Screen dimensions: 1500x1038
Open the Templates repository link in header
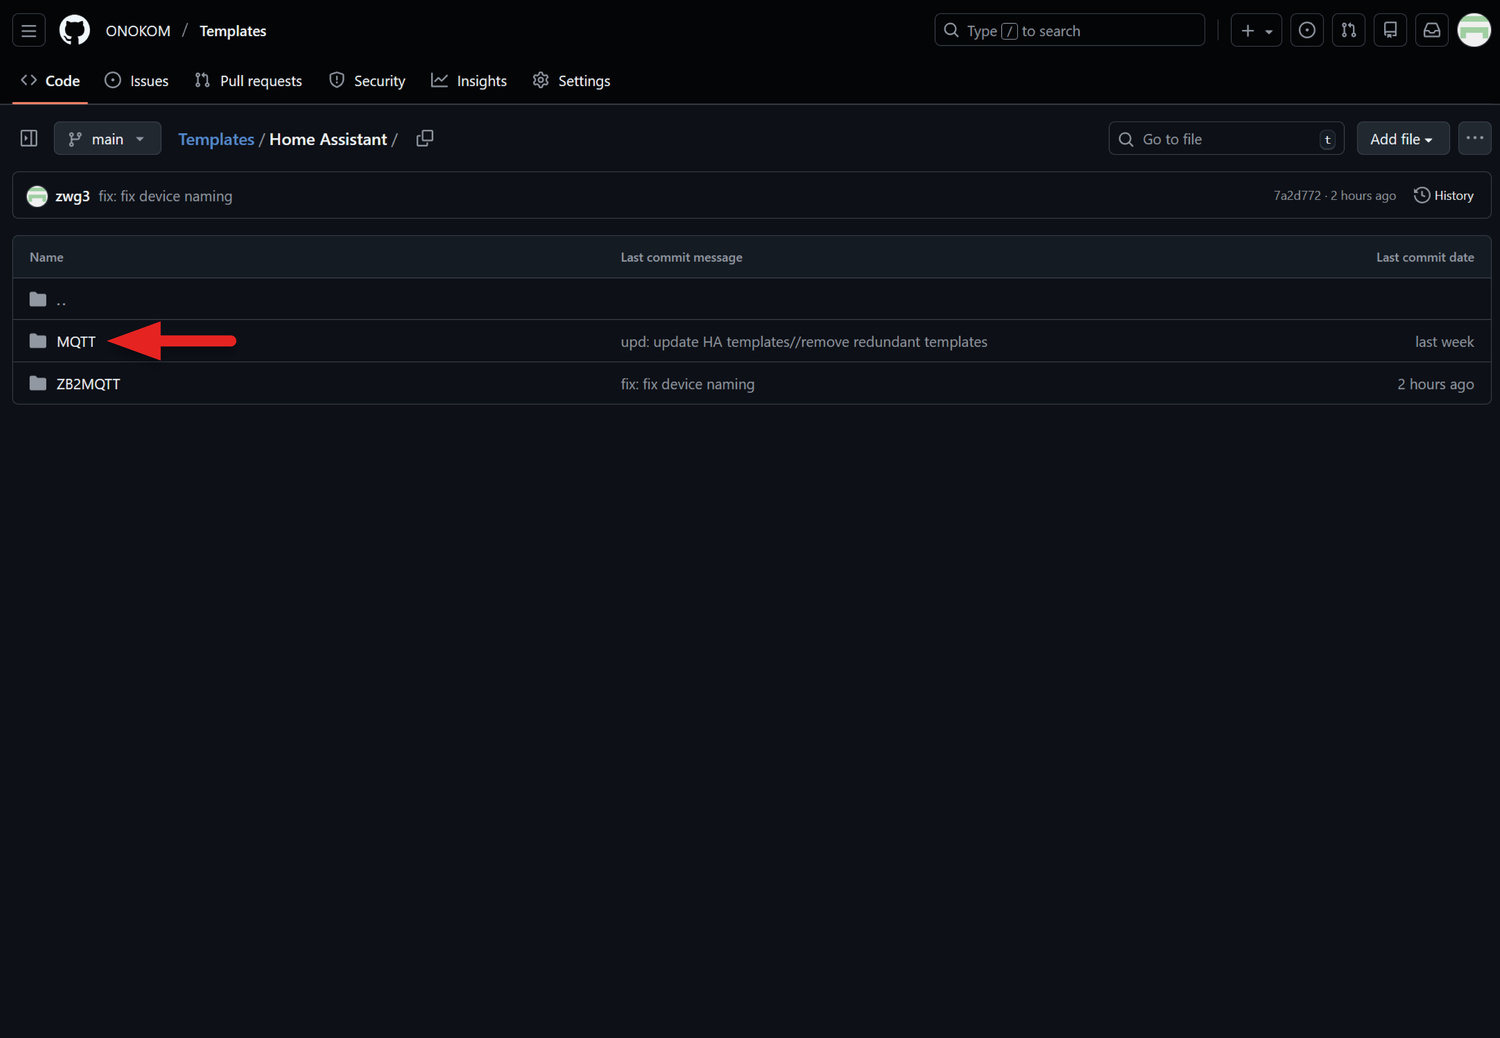pos(233,31)
